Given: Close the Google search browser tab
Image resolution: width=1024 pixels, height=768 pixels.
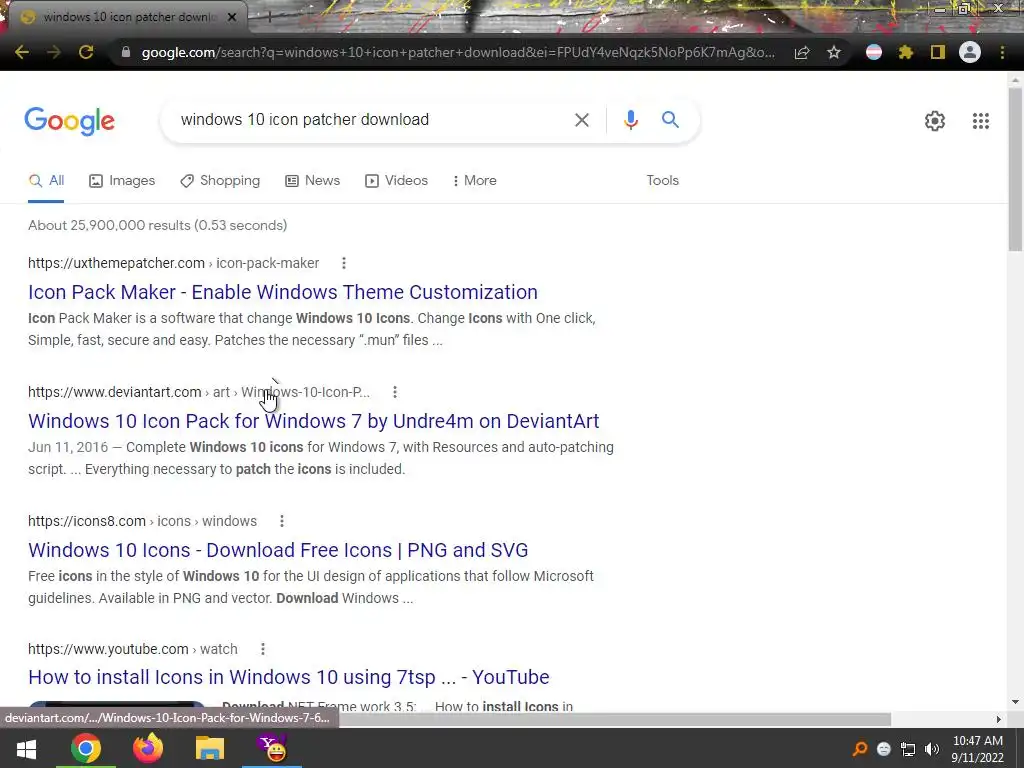Looking at the screenshot, I should [232, 17].
